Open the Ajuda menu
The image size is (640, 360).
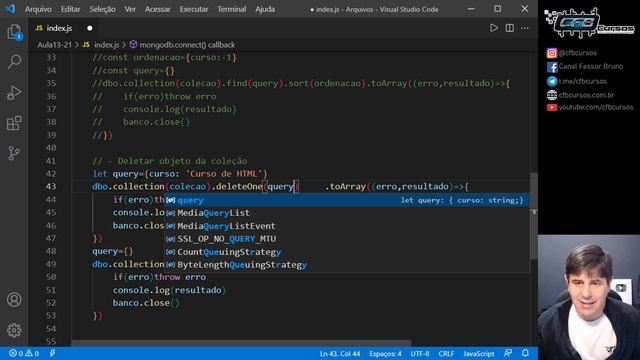point(265,9)
